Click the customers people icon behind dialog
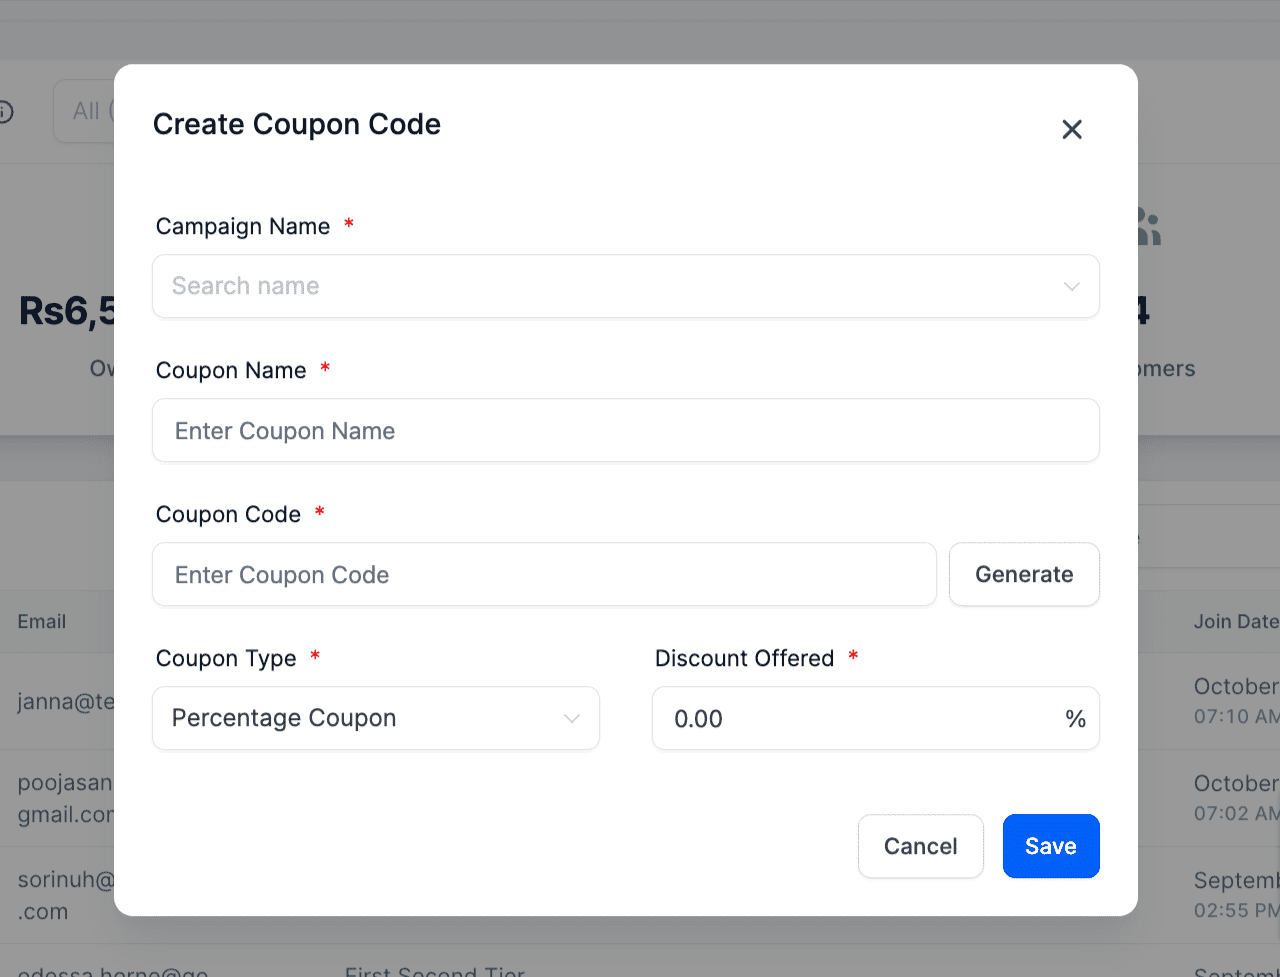1280x977 pixels. [x=1149, y=228]
